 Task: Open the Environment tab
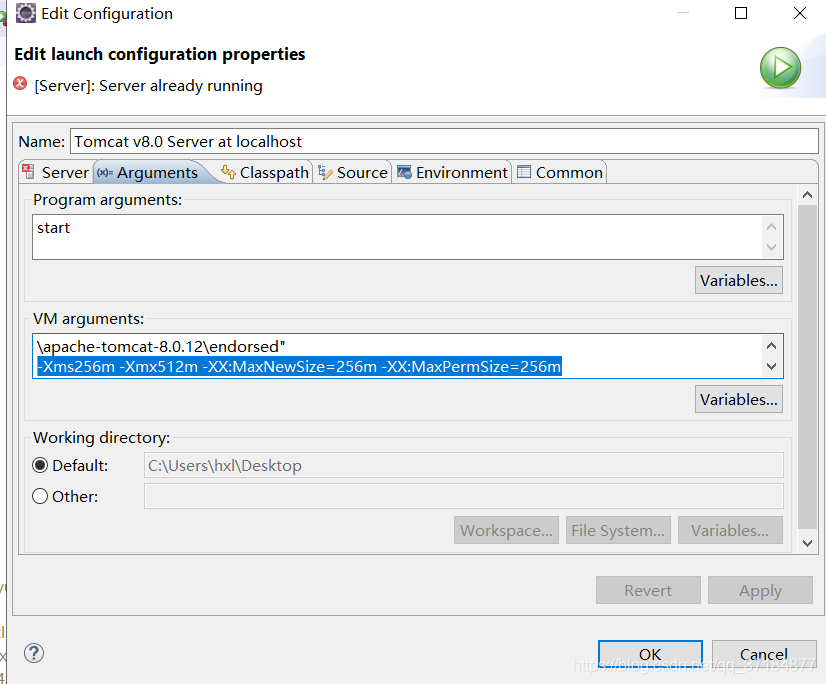(453, 172)
